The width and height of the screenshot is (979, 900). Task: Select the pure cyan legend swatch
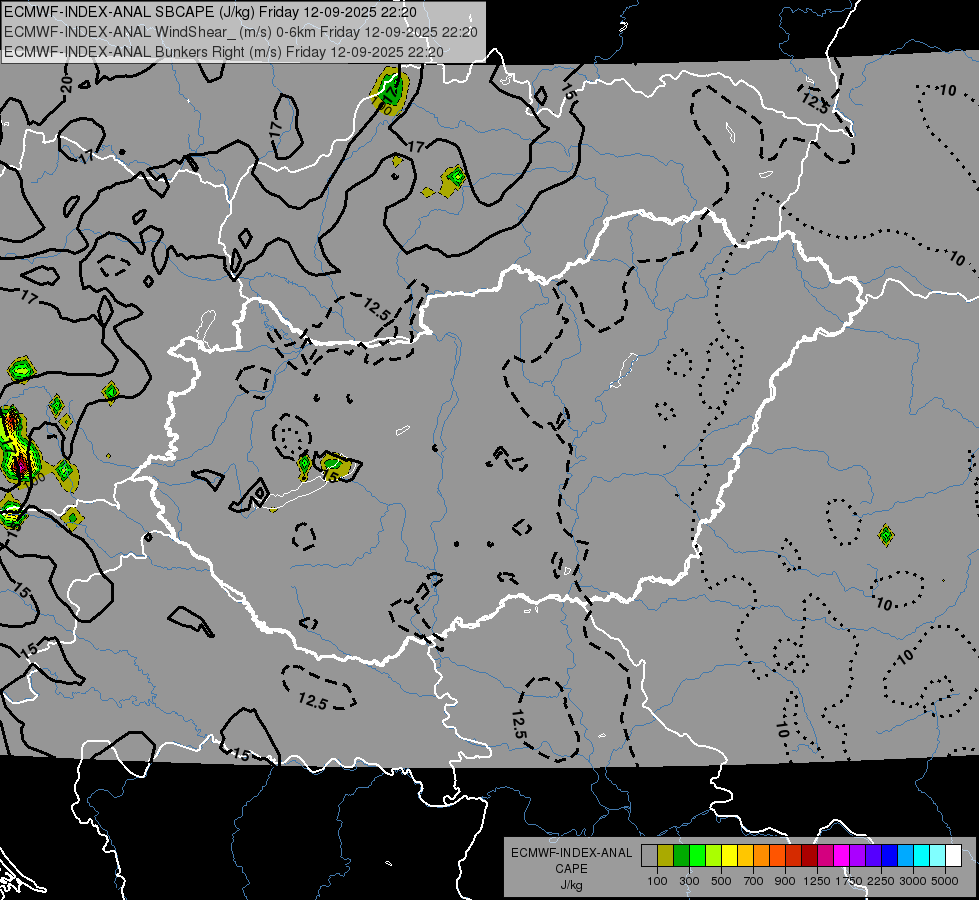(922, 856)
